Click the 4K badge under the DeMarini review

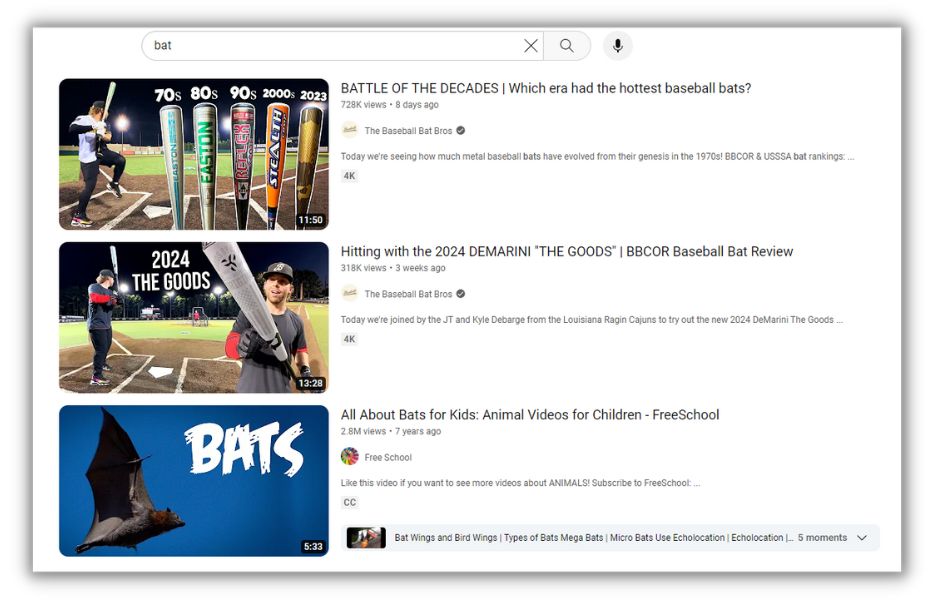point(349,339)
